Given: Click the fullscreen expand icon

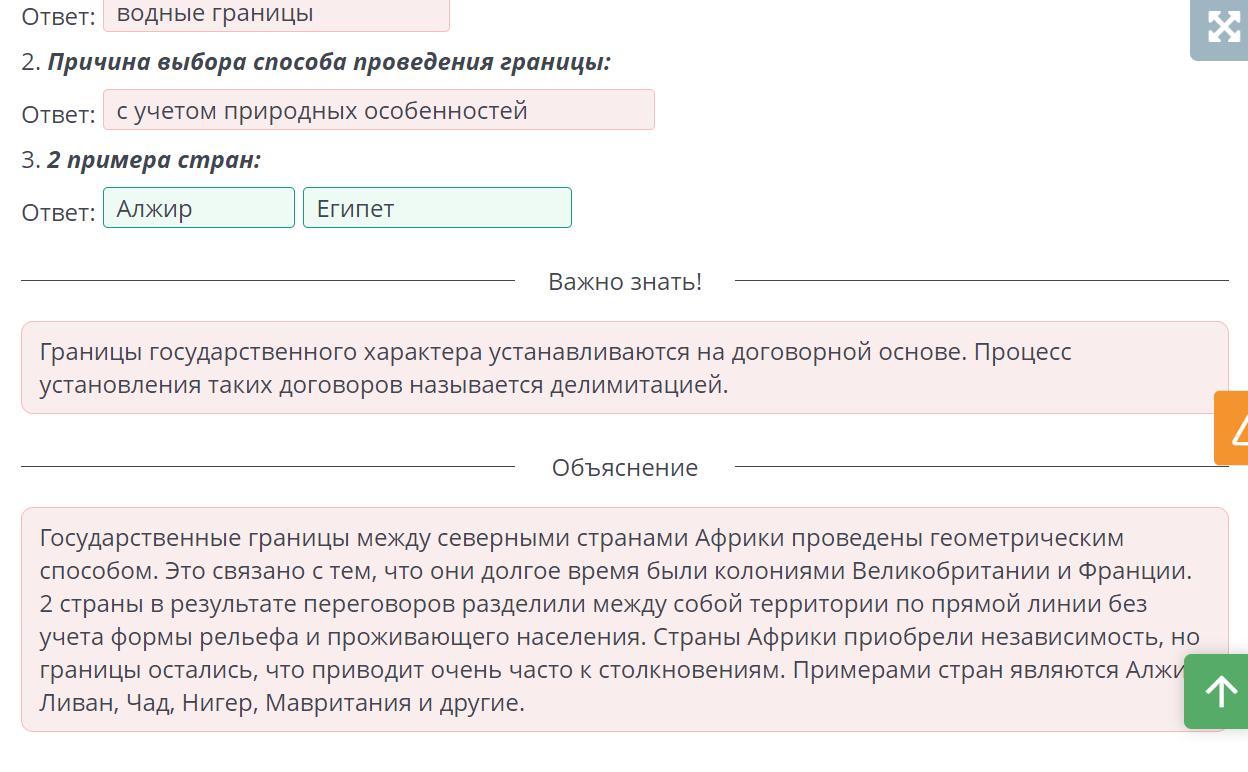Looking at the screenshot, I should pos(1223,27).
